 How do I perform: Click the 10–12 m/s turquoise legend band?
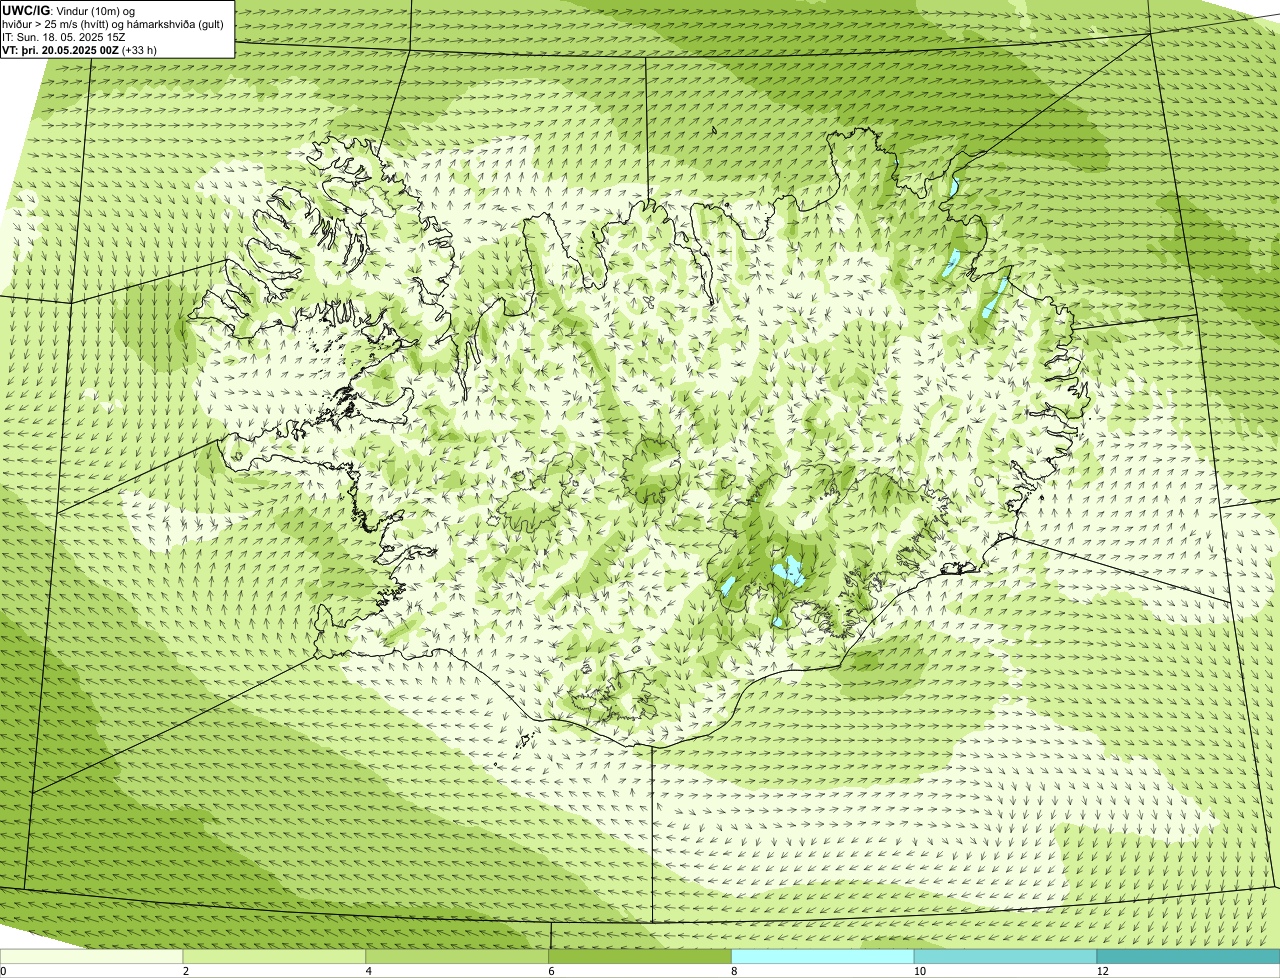coord(1006,956)
